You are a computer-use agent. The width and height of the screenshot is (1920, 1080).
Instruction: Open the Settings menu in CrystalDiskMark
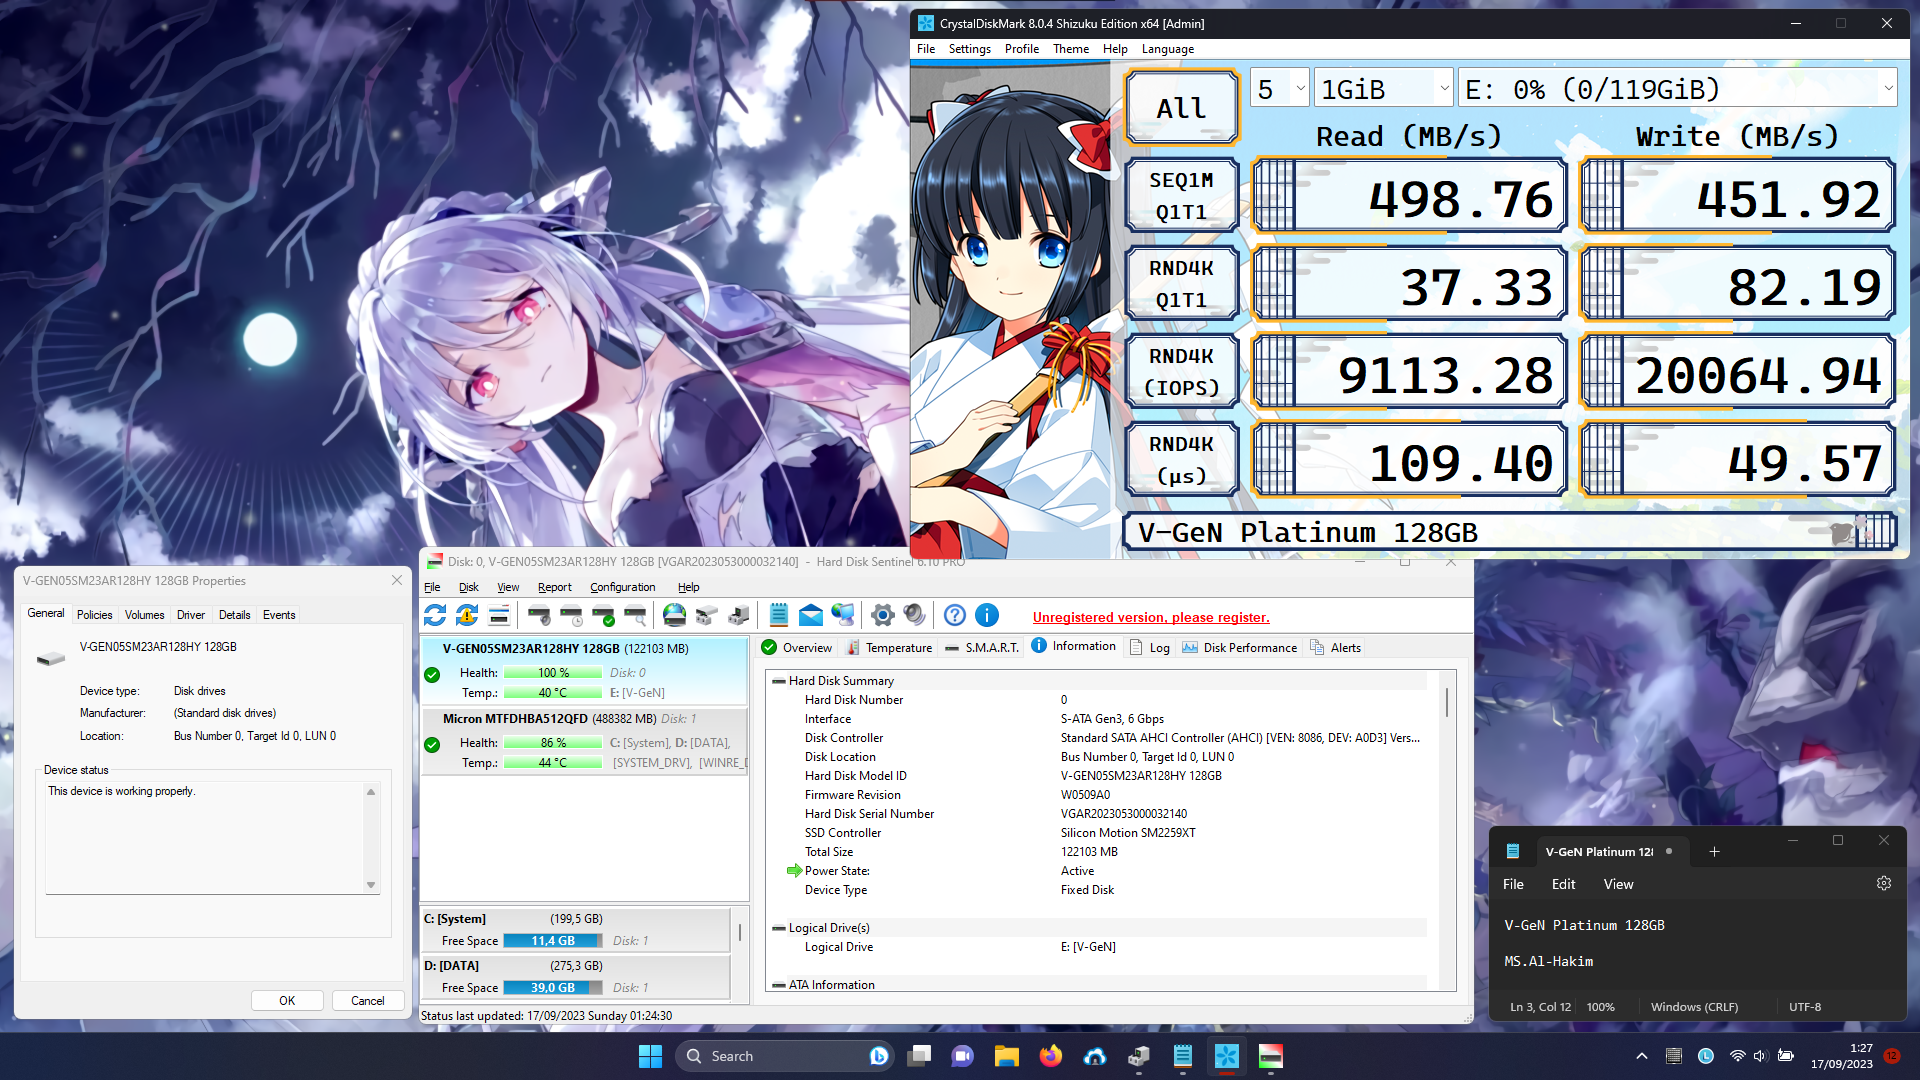click(969, 49)
